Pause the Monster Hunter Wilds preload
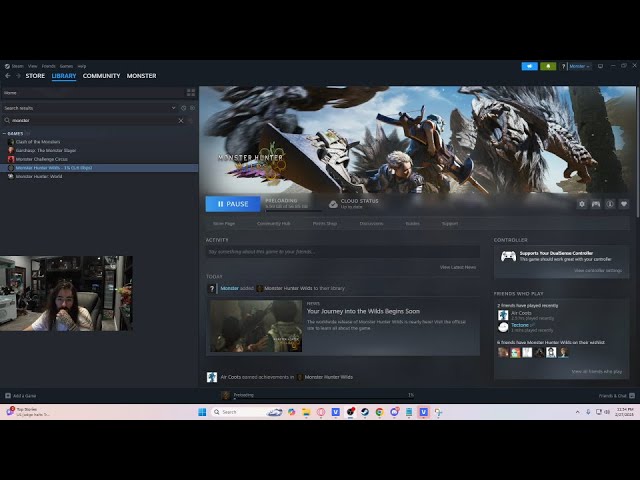 pos(232,204)
